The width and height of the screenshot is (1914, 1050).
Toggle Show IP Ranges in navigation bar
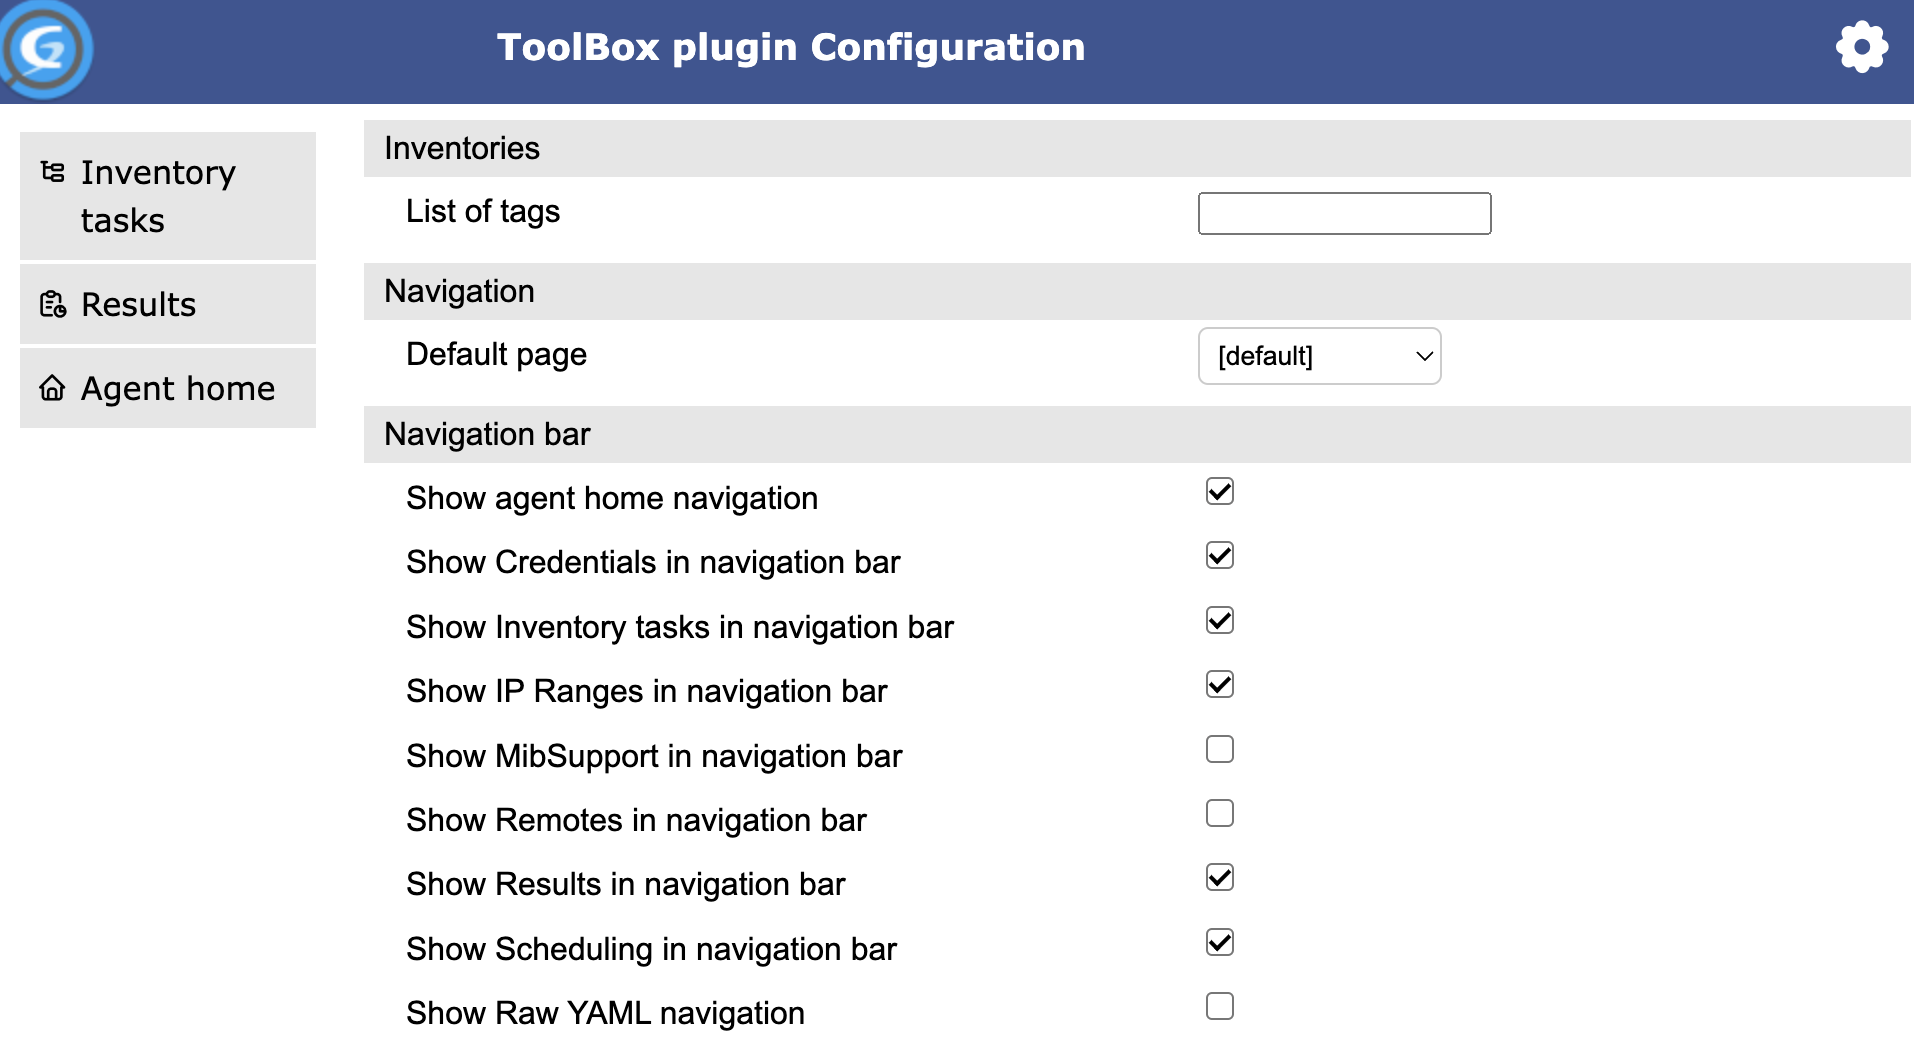(x=1220, y=684)
